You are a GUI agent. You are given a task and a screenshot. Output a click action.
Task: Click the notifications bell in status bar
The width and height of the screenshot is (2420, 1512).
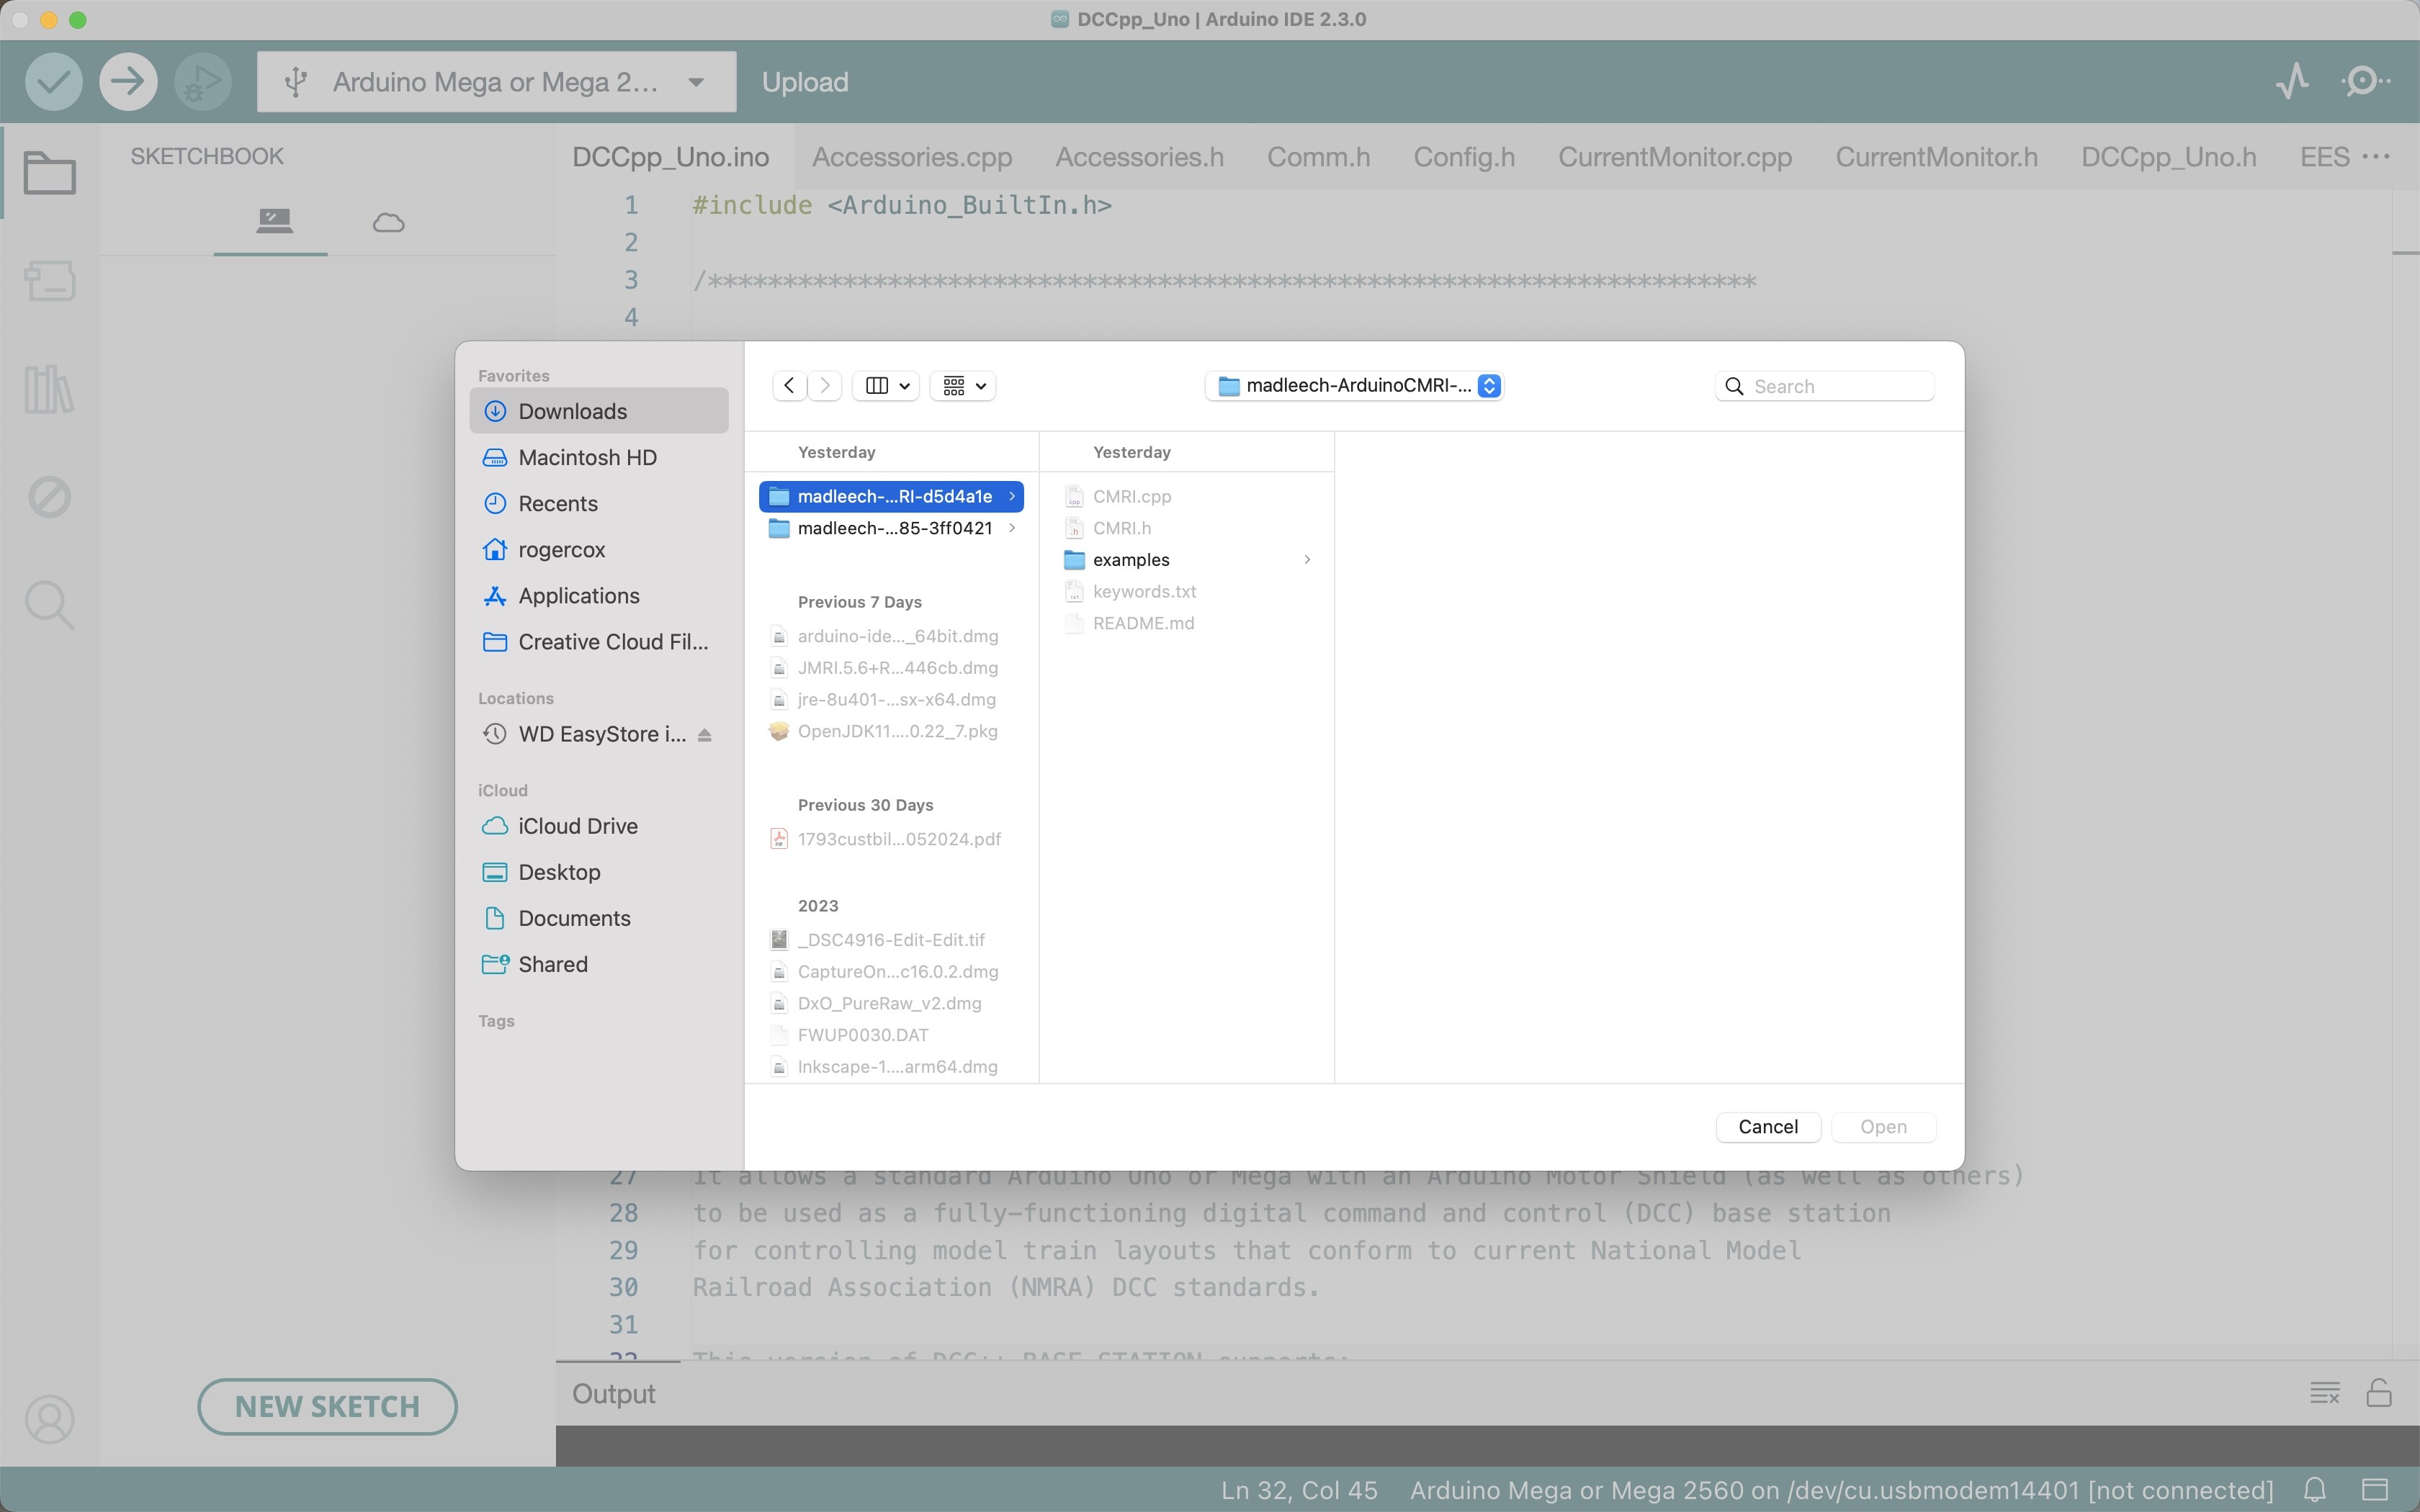(2314, 1489)
